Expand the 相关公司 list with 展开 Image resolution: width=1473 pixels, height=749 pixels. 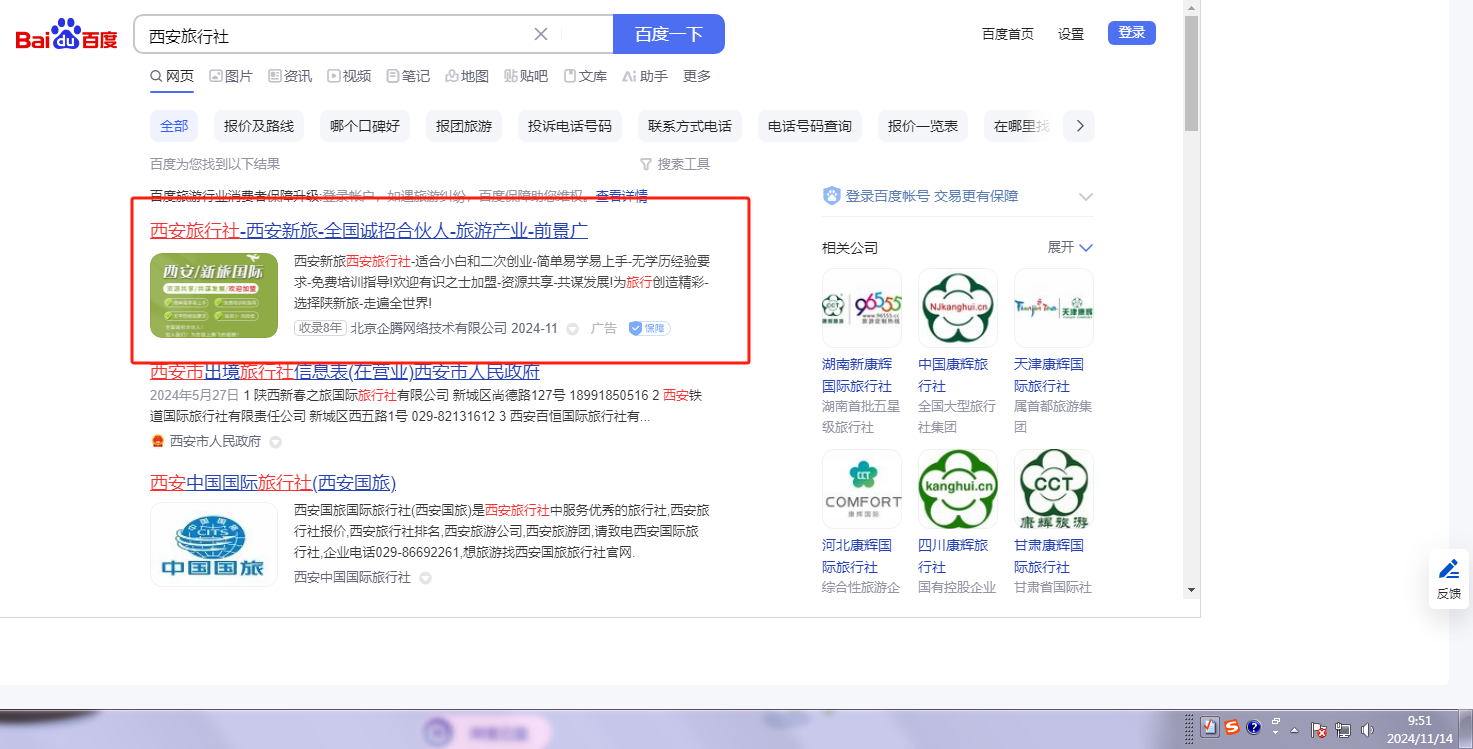point(1070,247)
